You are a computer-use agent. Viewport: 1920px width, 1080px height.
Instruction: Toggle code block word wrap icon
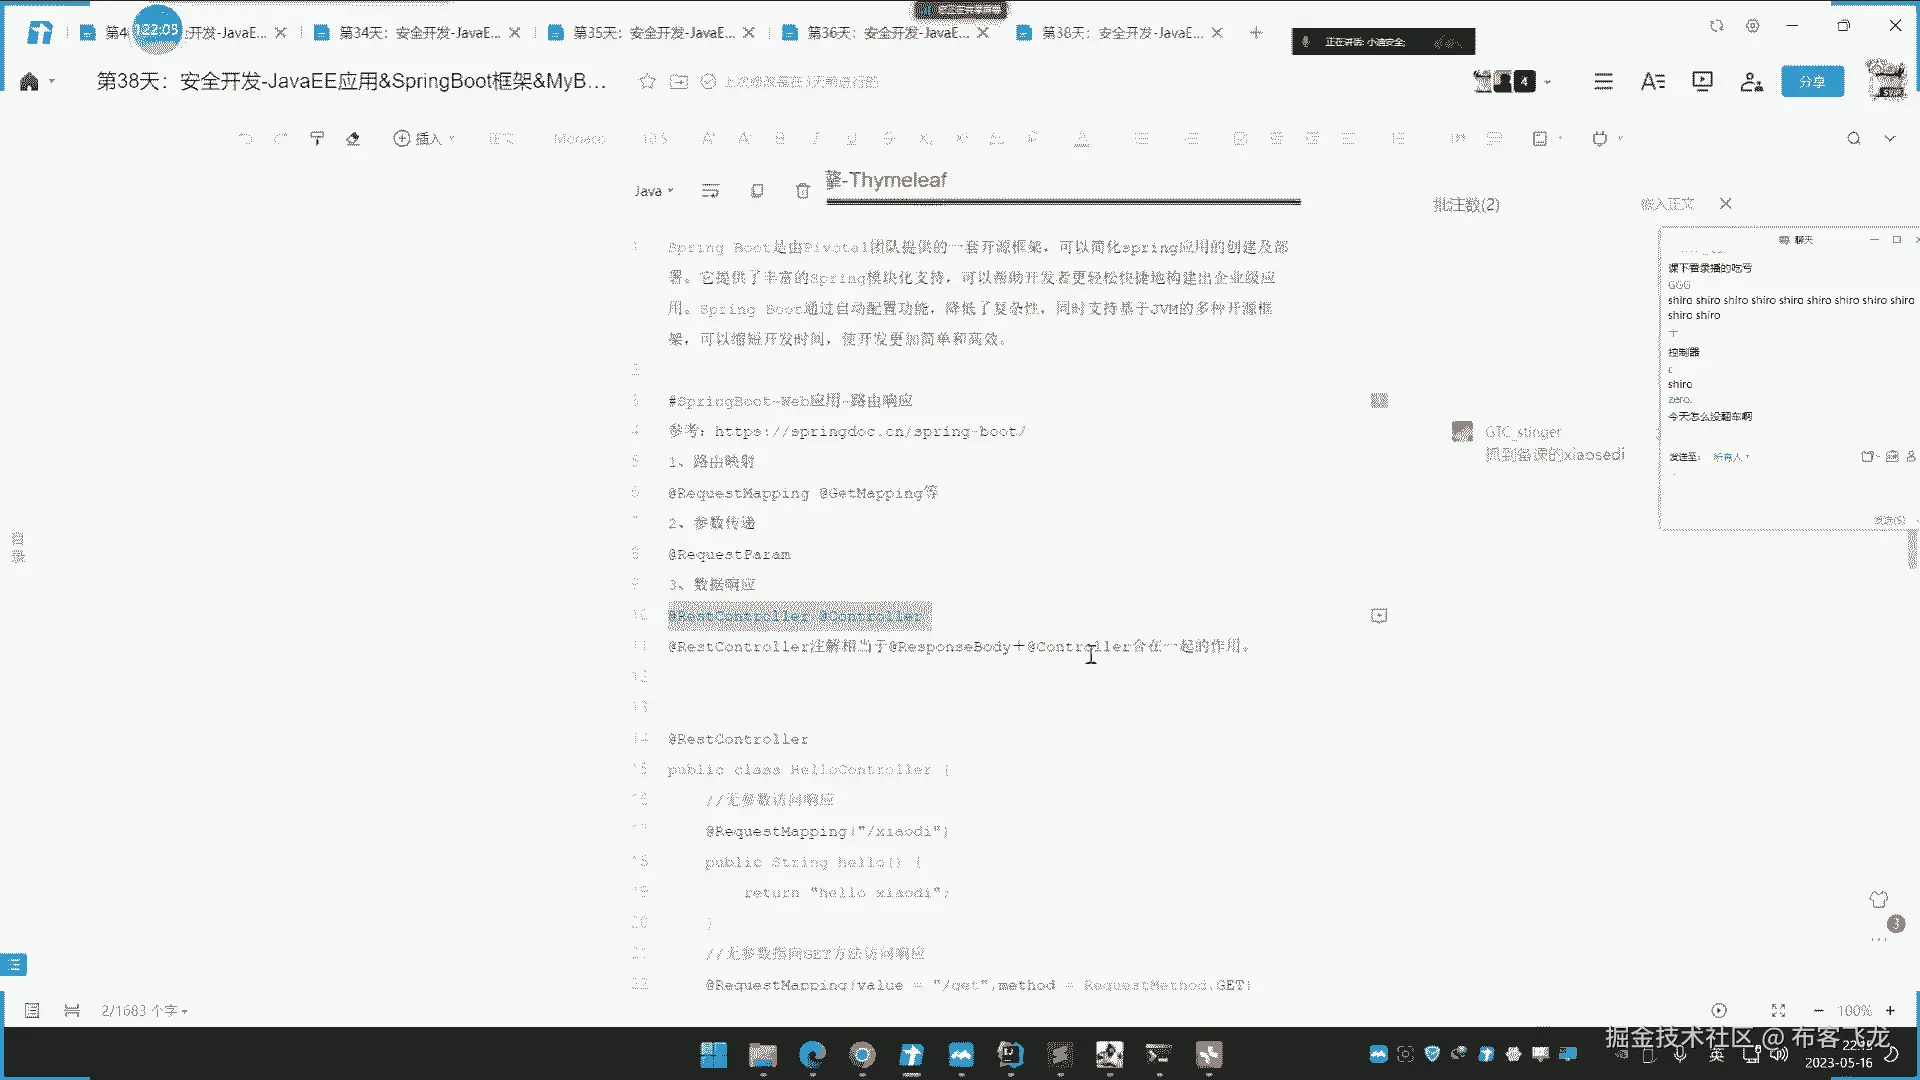tap(710, 191)
